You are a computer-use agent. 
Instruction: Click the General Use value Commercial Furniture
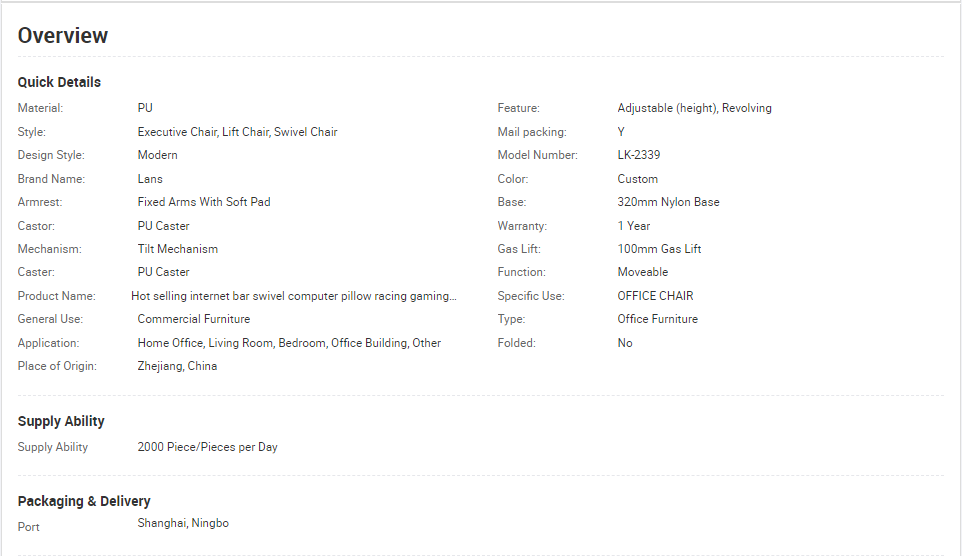pos(194,319)
